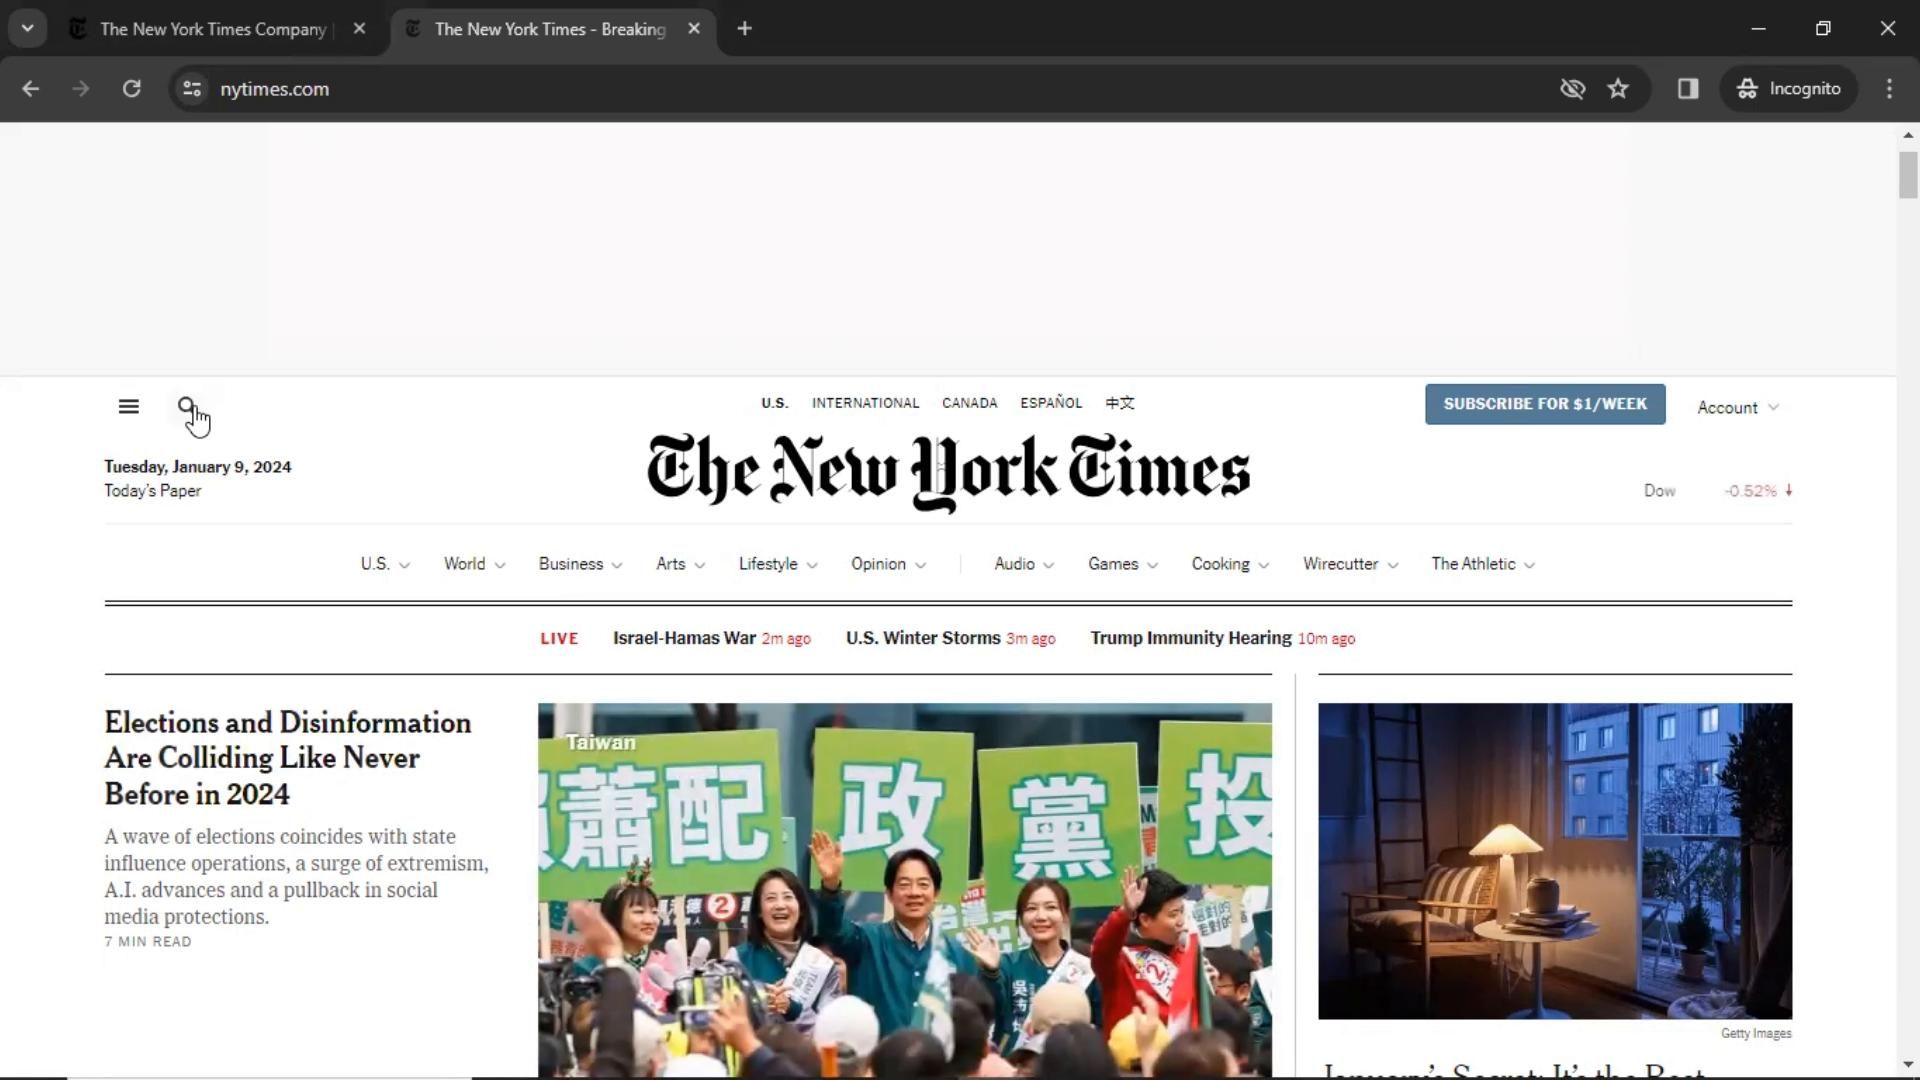Expand the Arts section menu
1920x1080 pixels.
pyautogui.click(x=680, y=564)
